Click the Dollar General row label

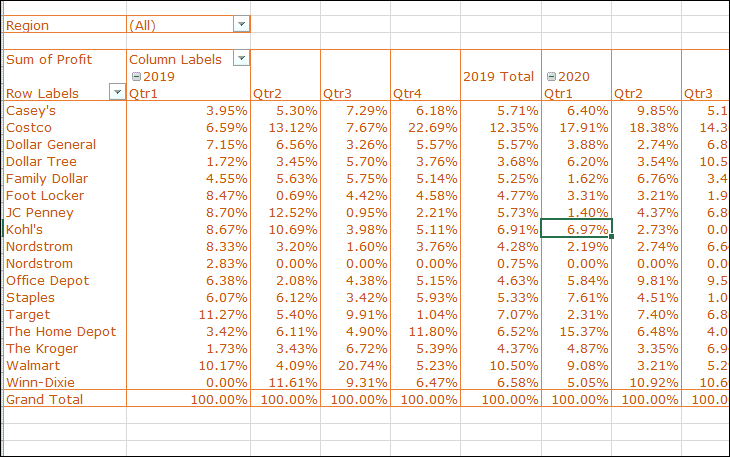(65, 145)
